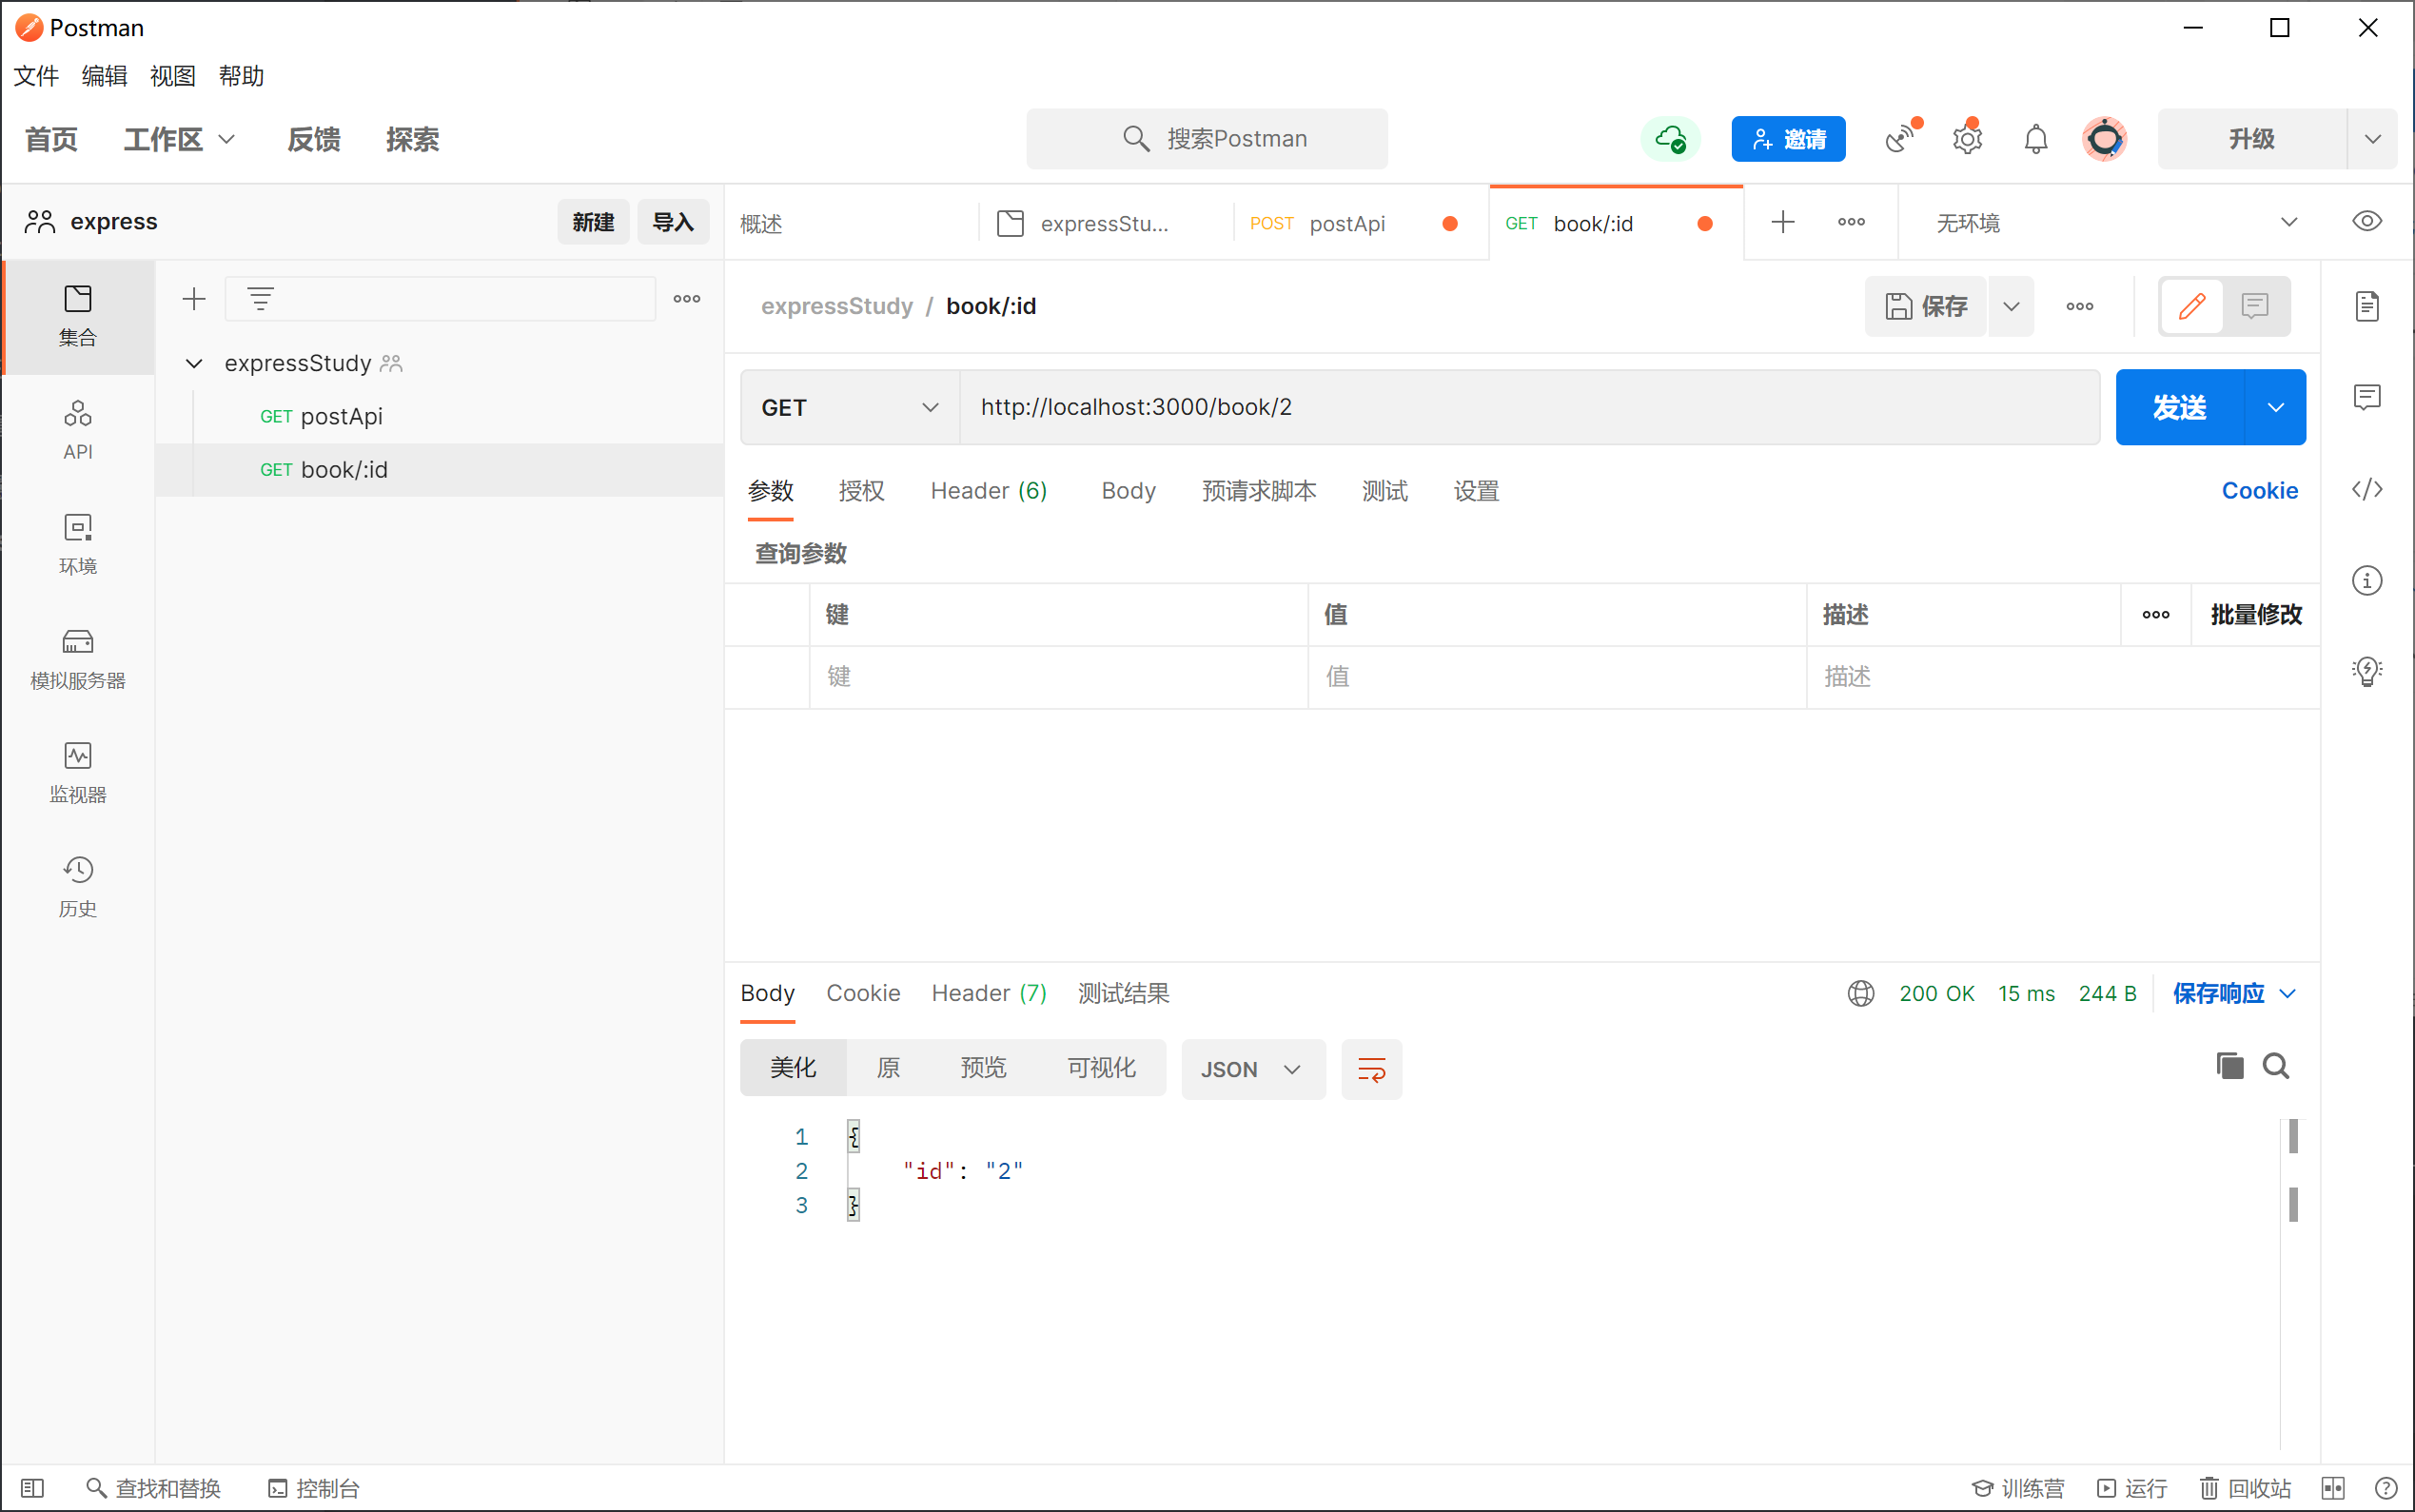
Task: Open the Collections (集合) sidebar panel
Action: coord(78,316)
